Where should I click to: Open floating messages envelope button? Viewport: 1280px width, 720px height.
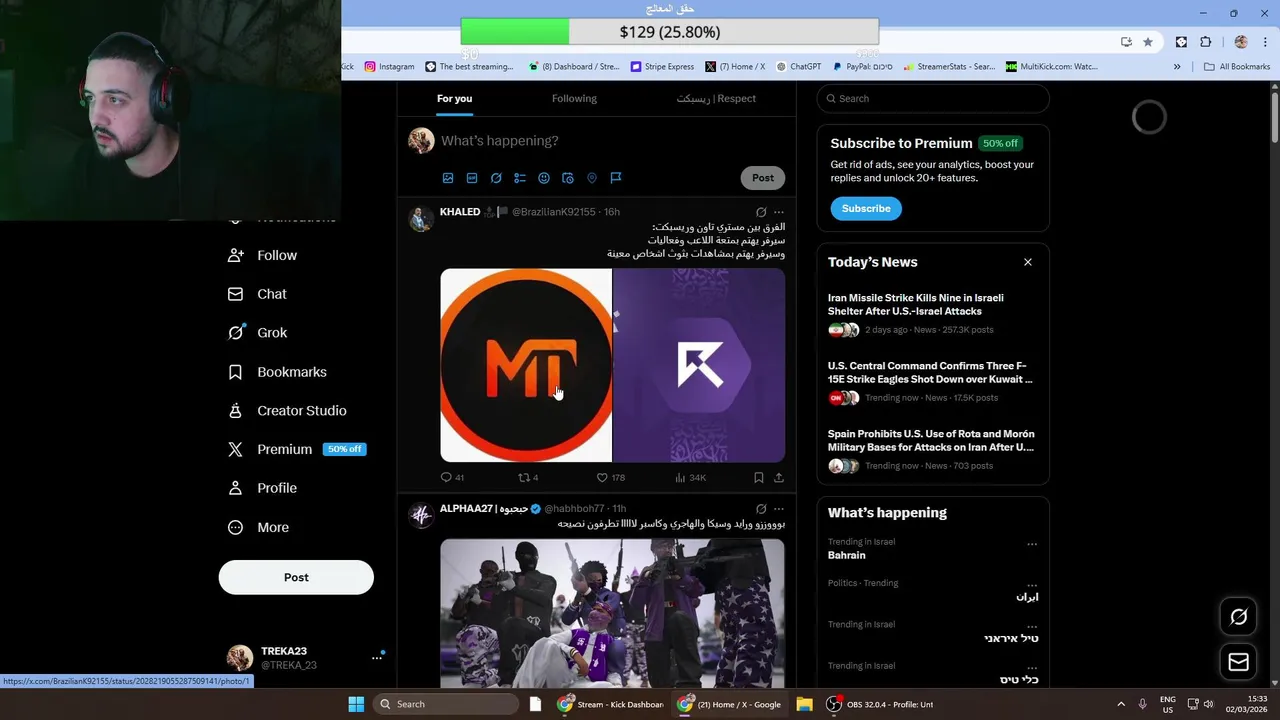1238,662
